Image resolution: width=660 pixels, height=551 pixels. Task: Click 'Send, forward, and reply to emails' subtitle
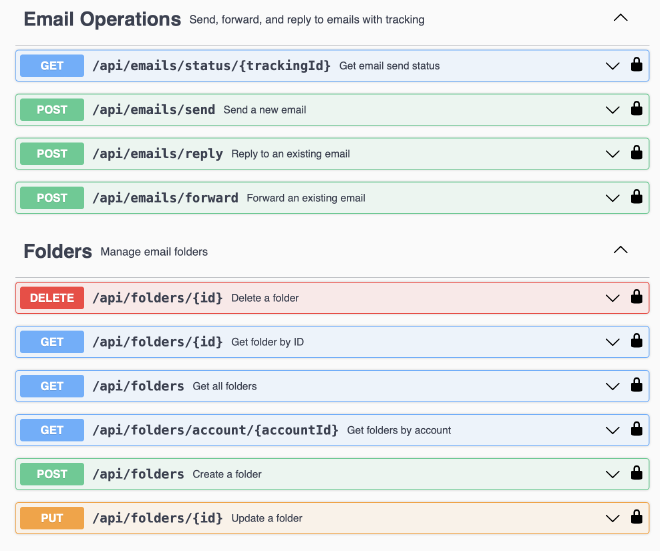tap(307, 19)
